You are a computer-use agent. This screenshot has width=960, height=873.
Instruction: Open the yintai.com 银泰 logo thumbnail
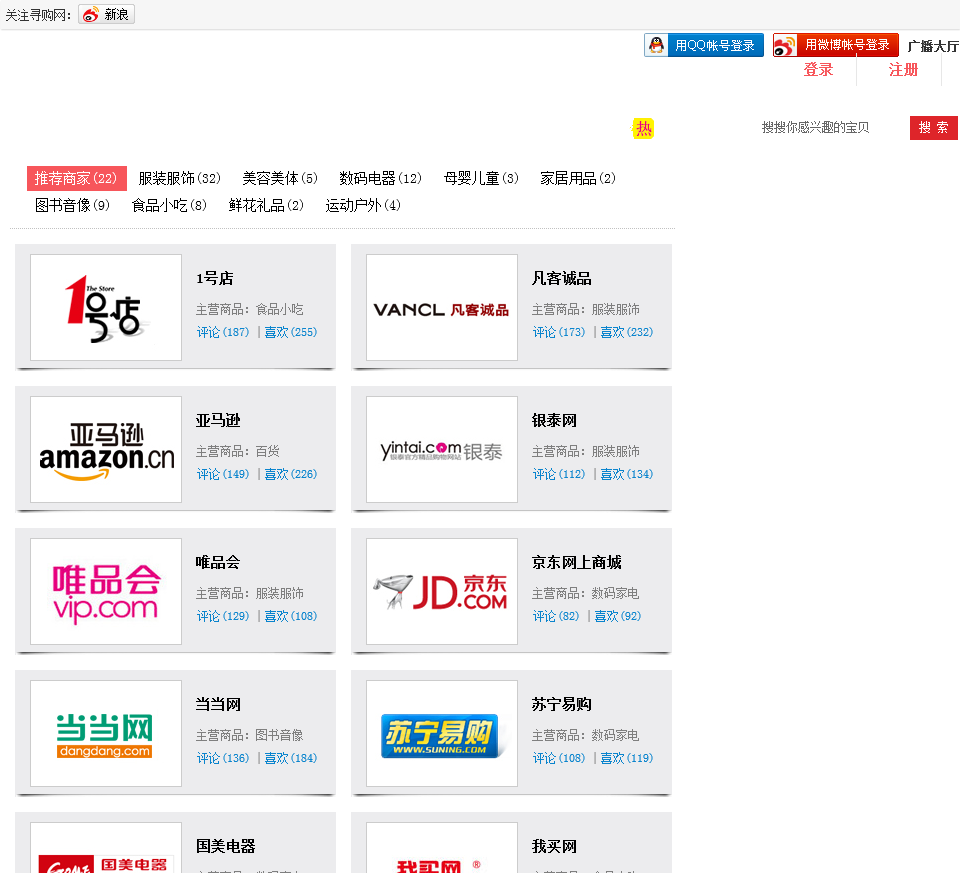click(x=442, y=449)
